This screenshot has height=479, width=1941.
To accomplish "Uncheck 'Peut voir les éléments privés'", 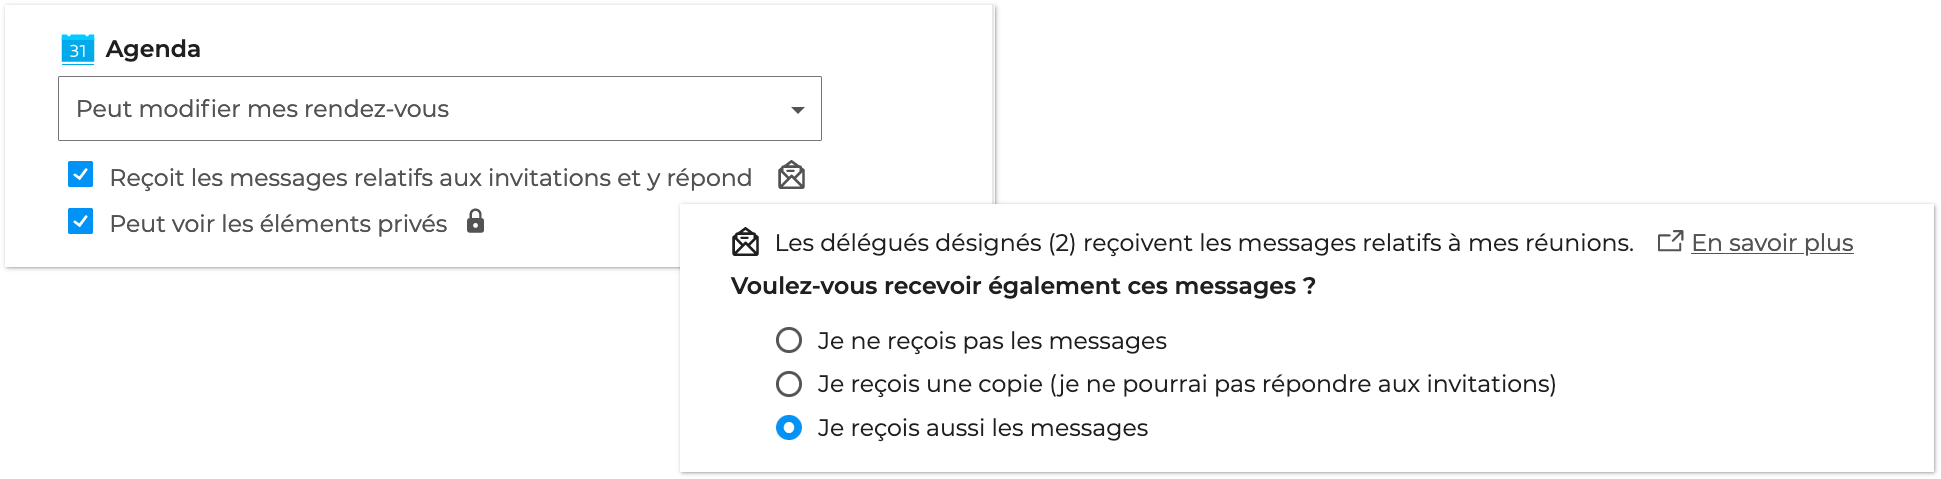I will [81, 221].
